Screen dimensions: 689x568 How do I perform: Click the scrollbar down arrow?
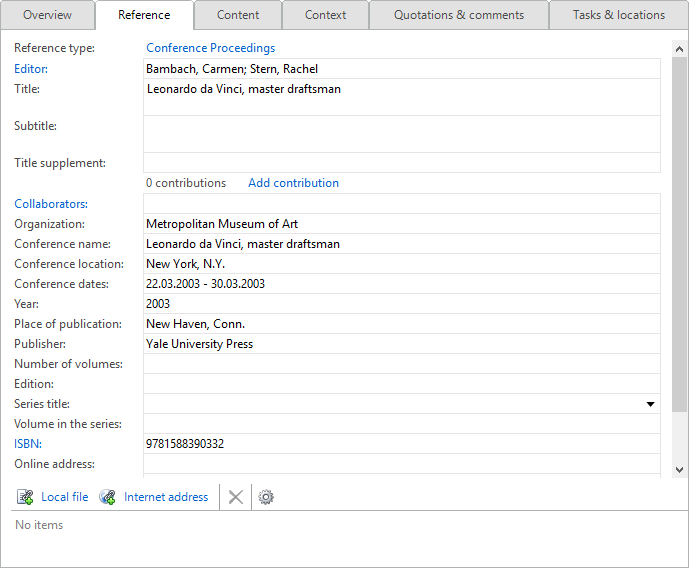coord(679,470)
